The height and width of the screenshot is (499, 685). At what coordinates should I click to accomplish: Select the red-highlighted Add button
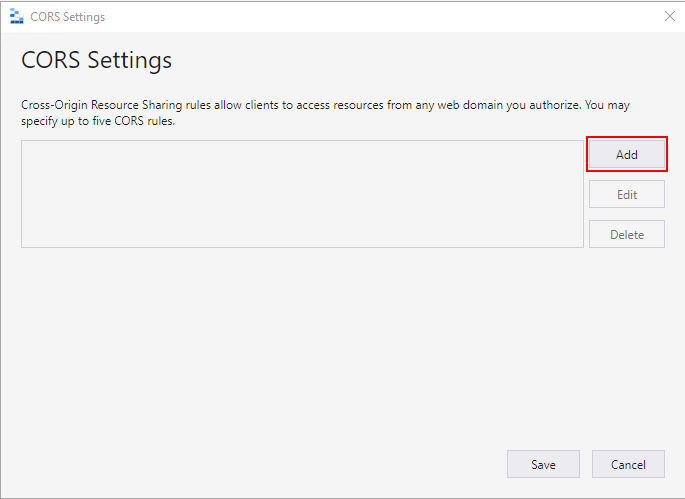click(x=626, y=154)
